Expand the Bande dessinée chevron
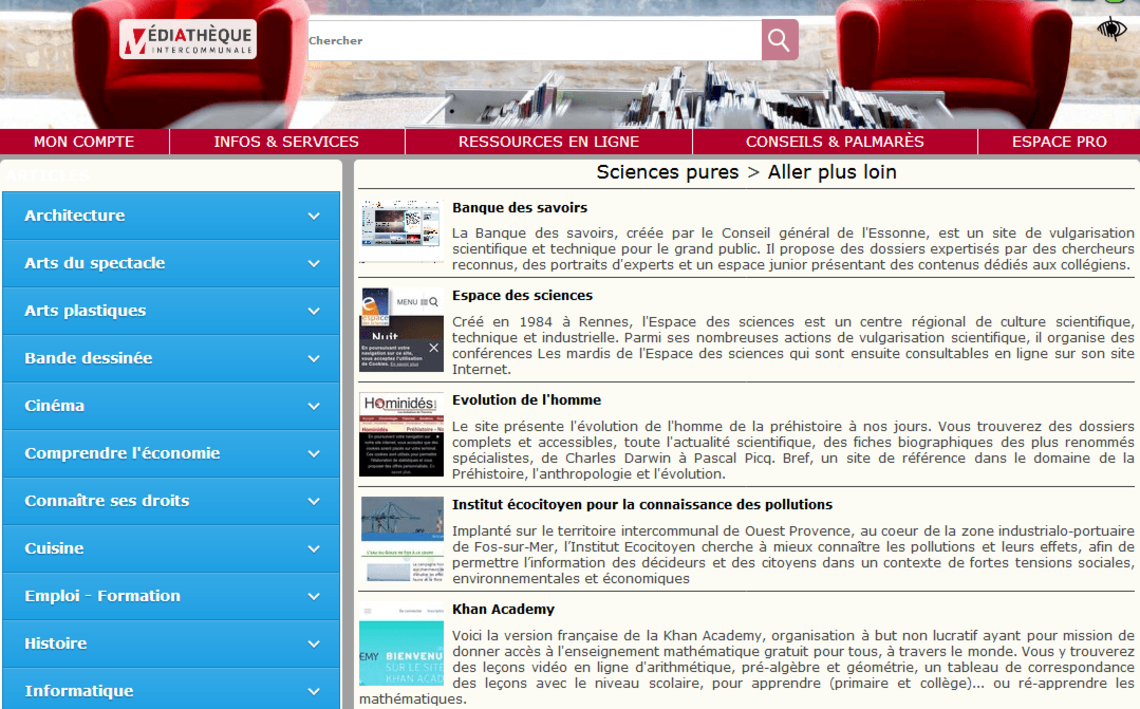Screen dimensions: 1140x709 [x=314, y=359]
